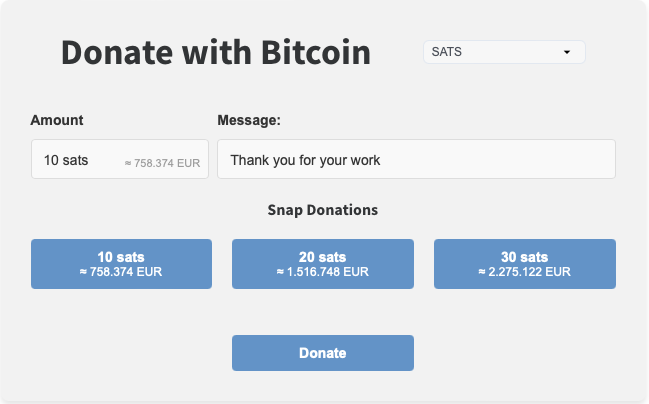
Task: Click the Snap Donations label
Action: point(322,211)
